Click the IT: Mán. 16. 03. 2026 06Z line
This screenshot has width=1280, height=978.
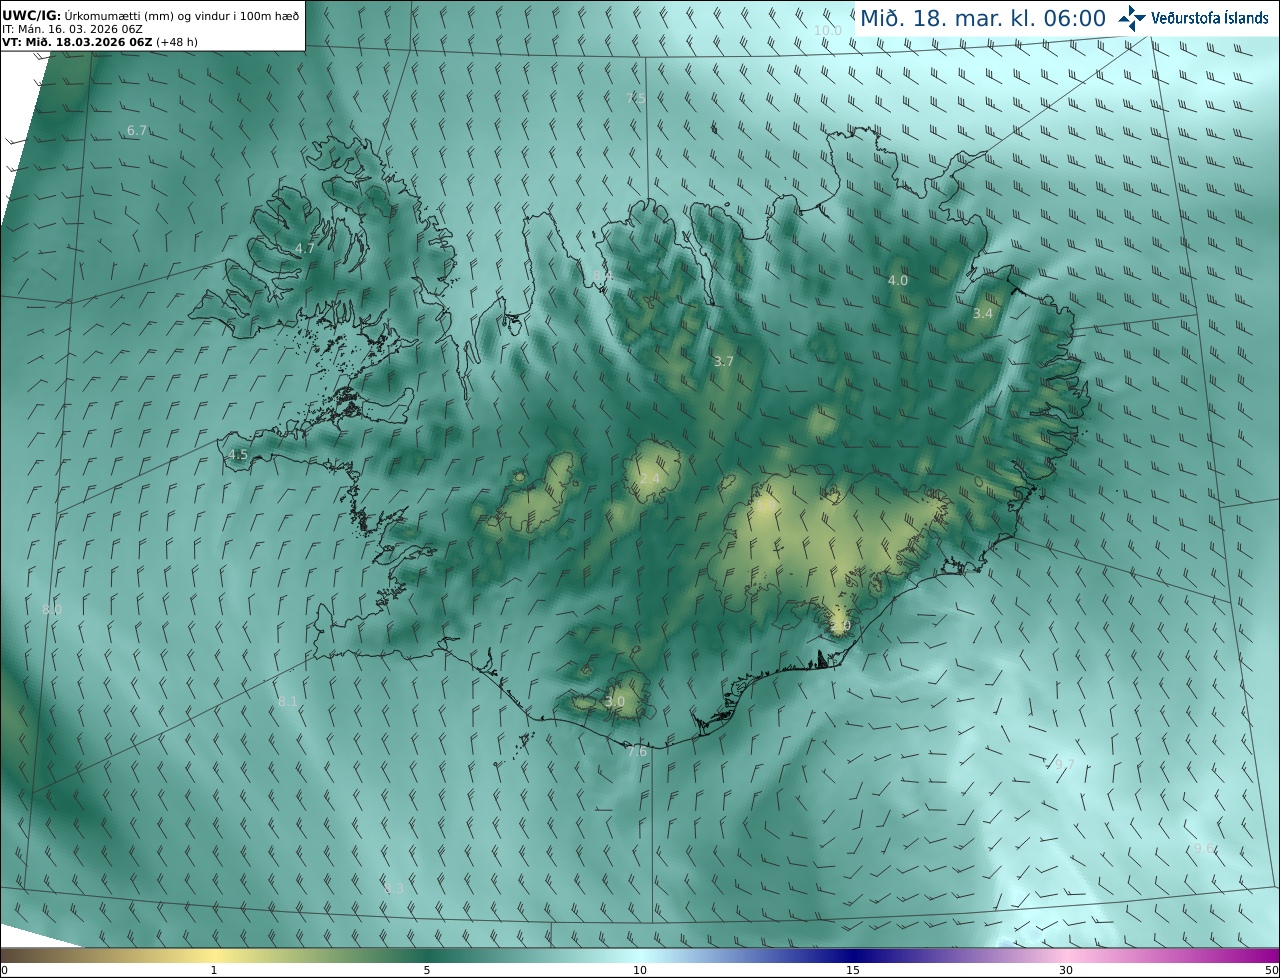(72, 29)
